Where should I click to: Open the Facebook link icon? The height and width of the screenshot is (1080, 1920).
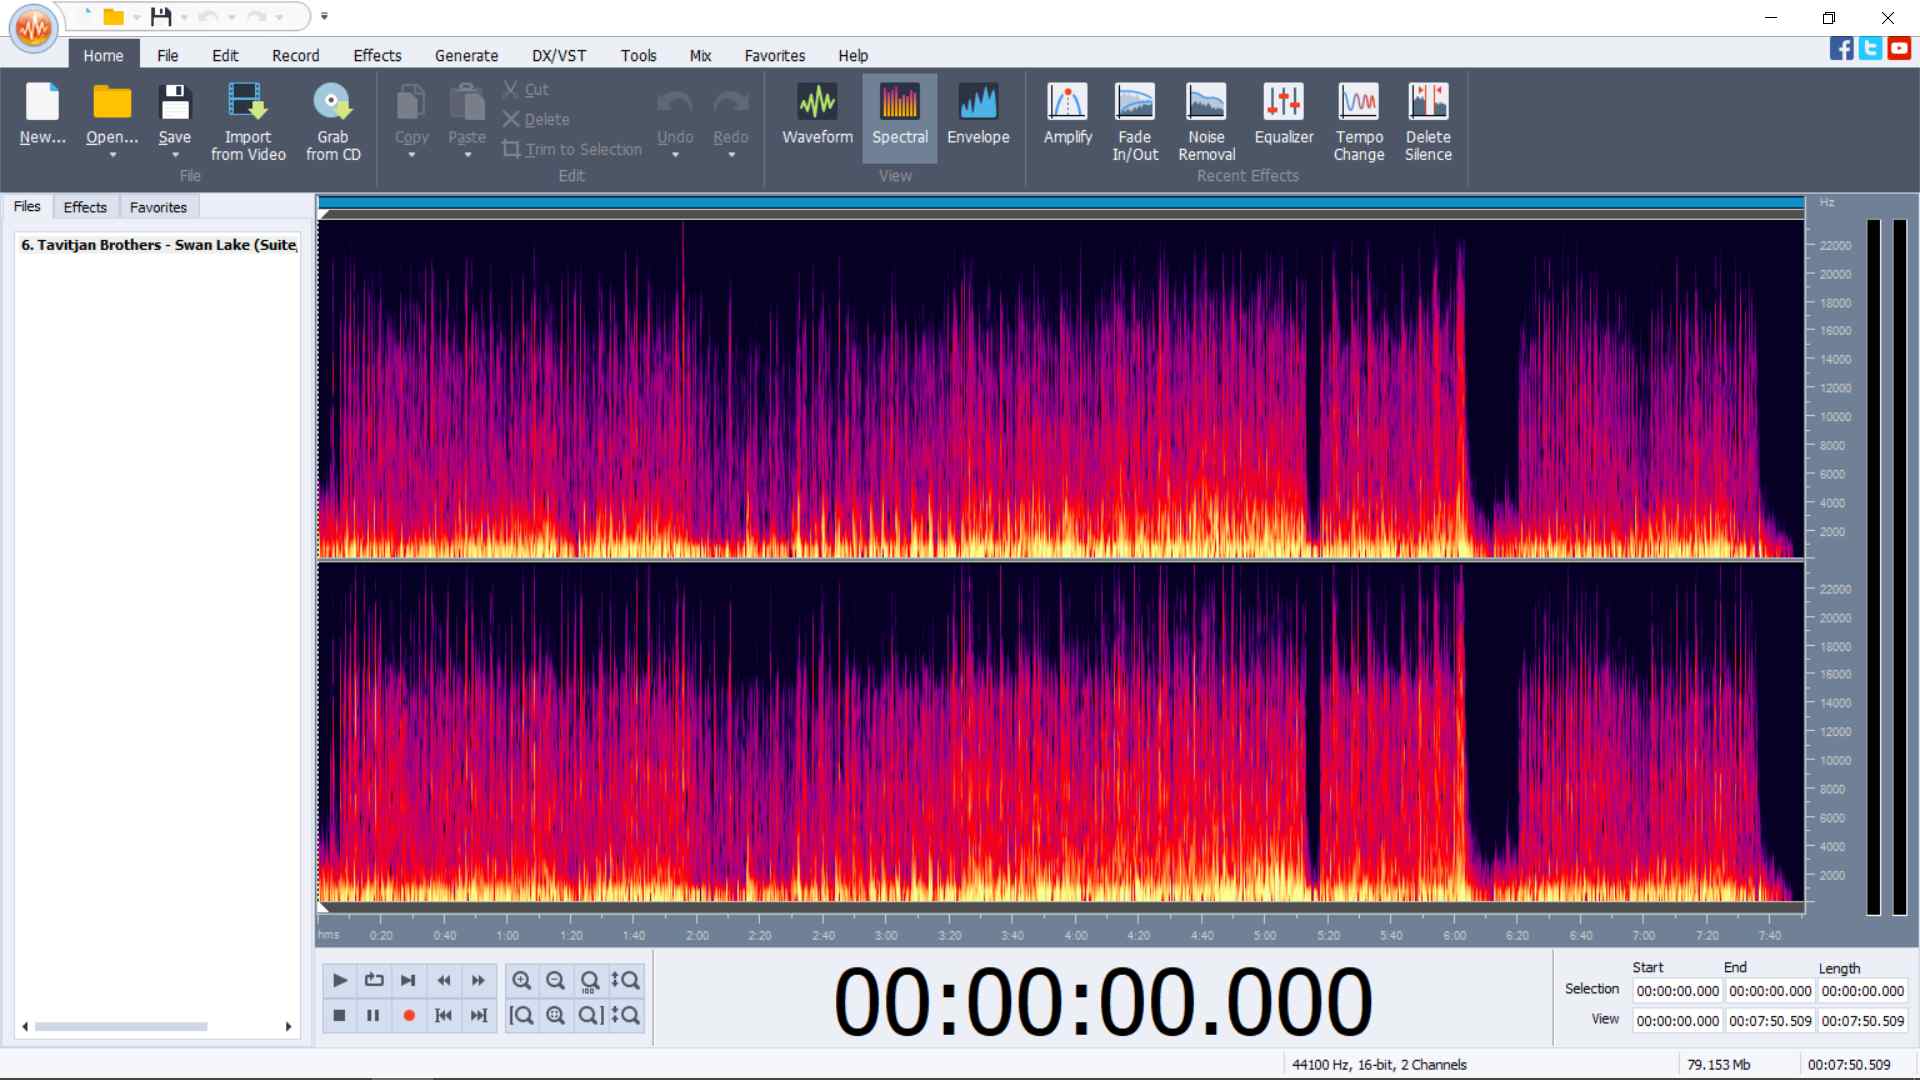[1841, 48]
